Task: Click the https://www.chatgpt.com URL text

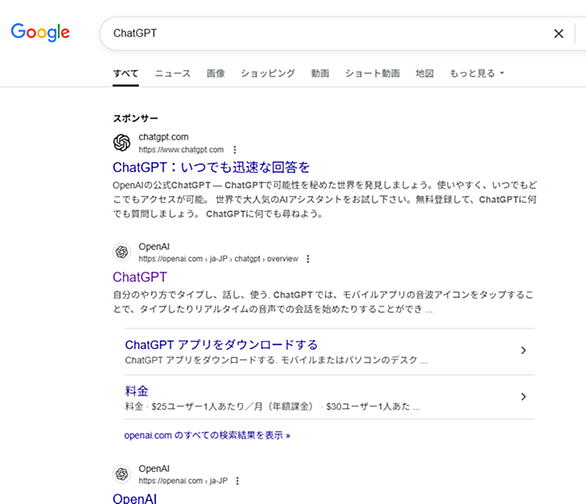Action: point(181,150)
